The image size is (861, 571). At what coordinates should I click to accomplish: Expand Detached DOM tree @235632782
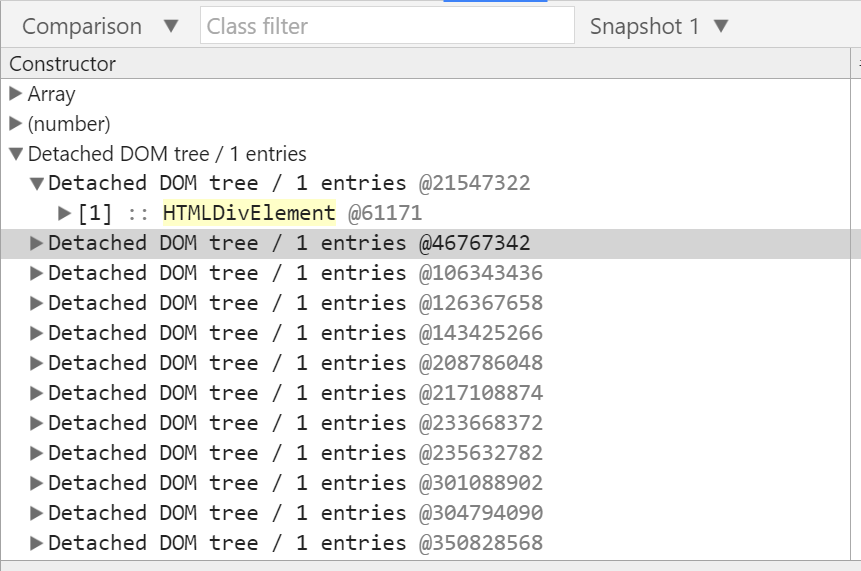(36, 453)
